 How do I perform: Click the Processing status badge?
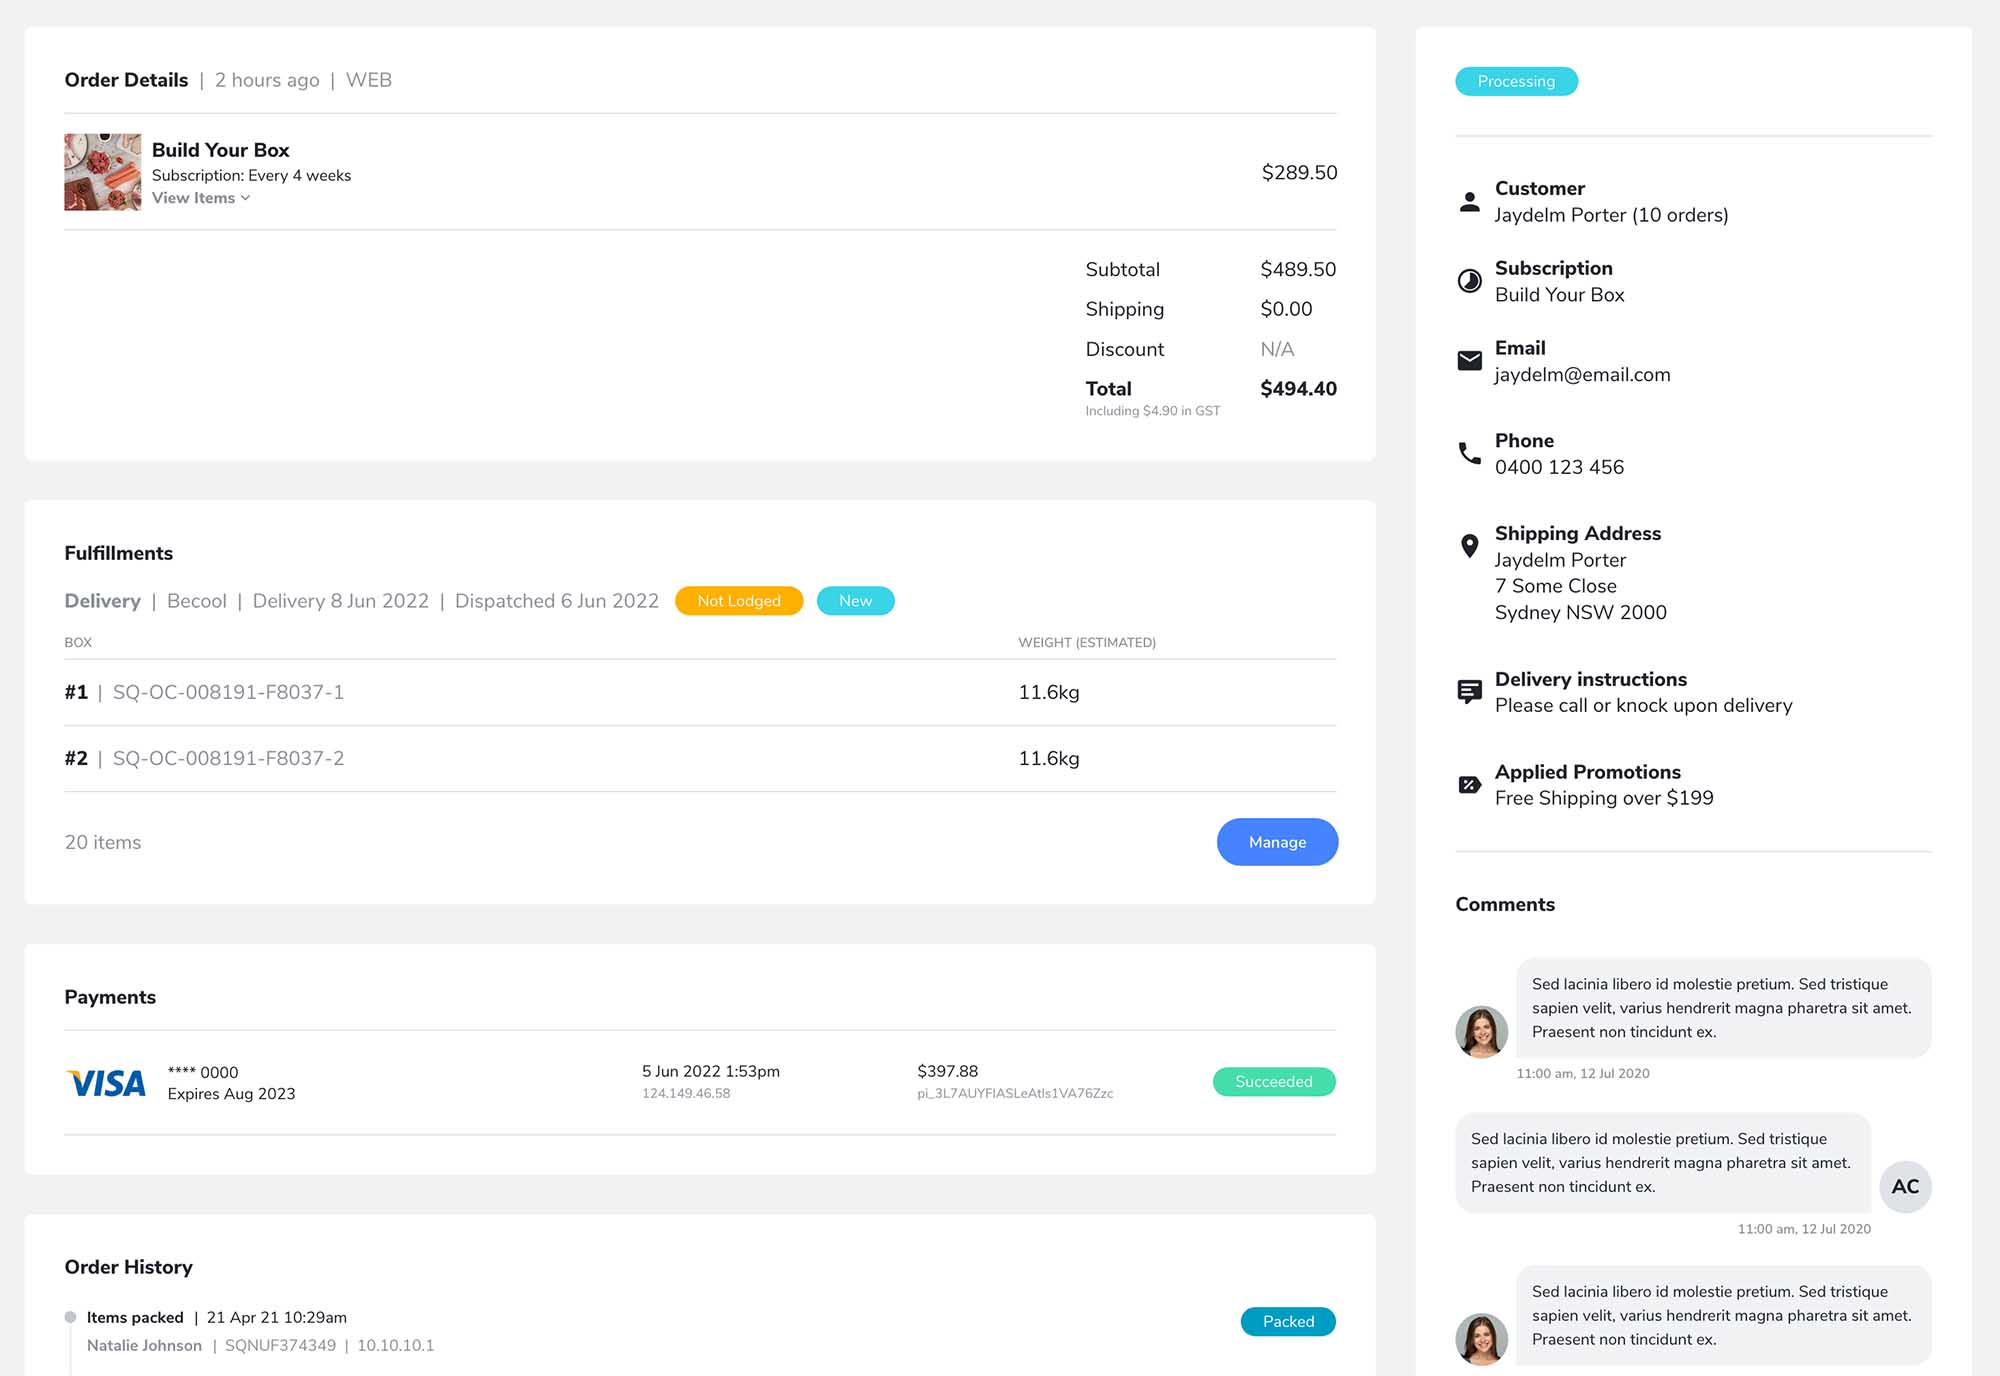click(1516, 81)
